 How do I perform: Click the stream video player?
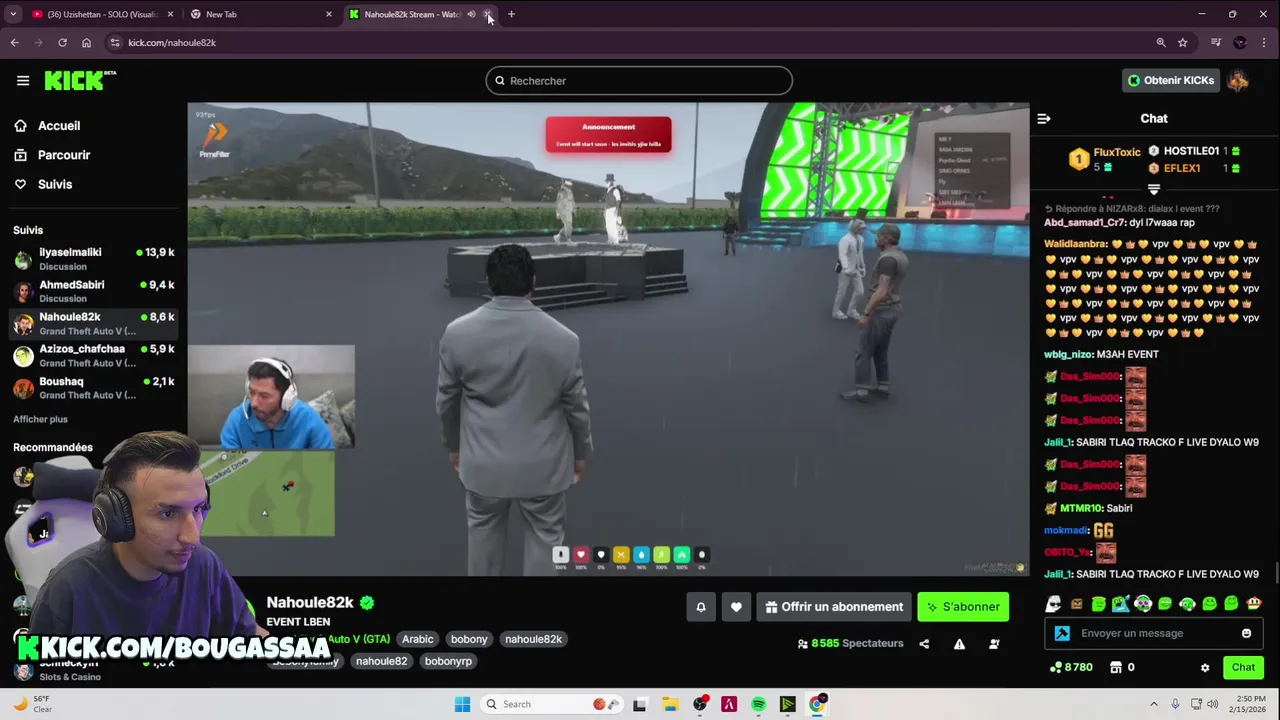[x=608, y=339]
